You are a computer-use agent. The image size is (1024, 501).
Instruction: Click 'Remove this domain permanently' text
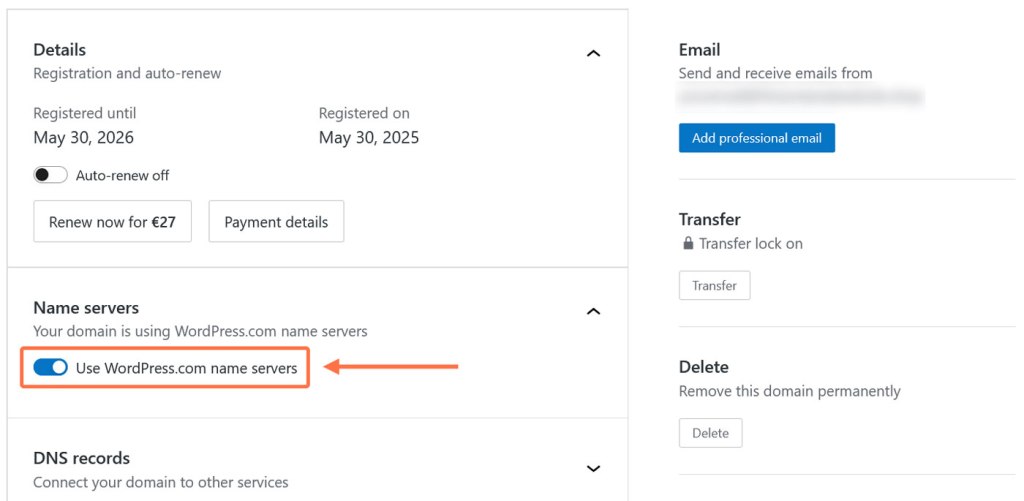coord(790,391)
